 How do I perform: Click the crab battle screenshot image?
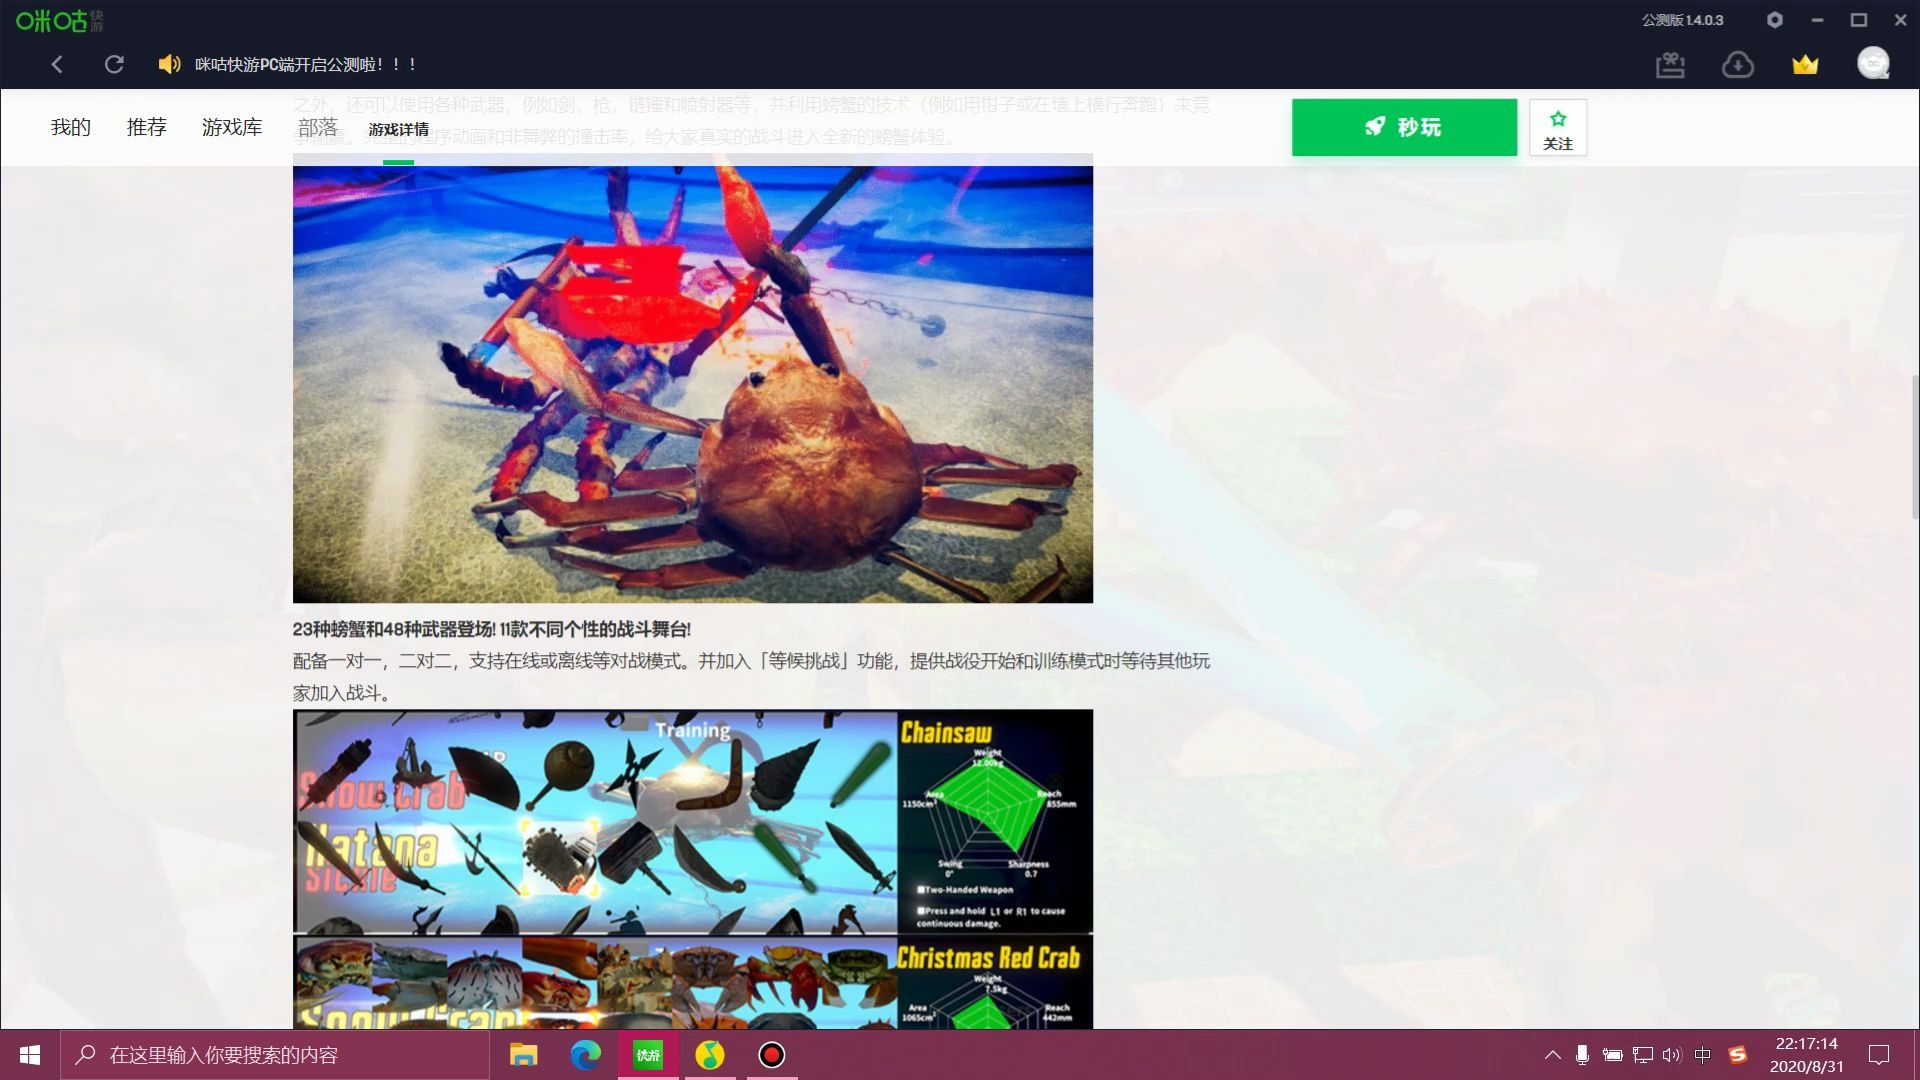[692, 385]
